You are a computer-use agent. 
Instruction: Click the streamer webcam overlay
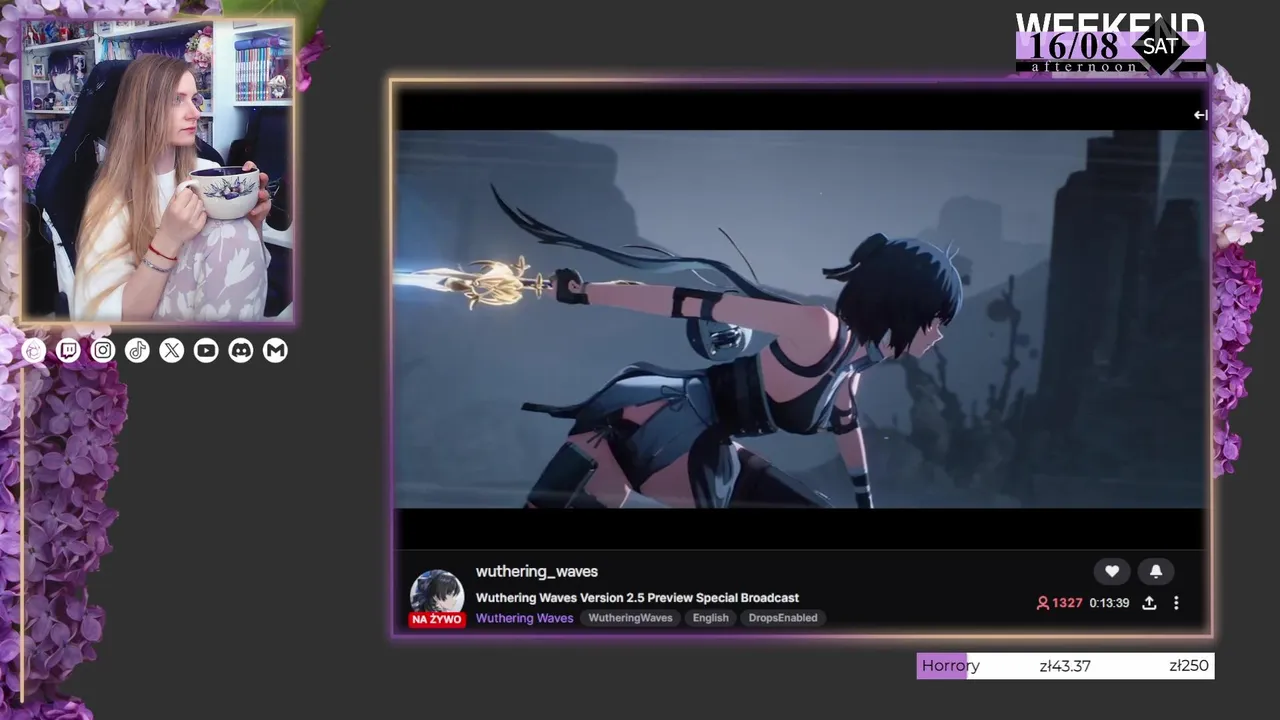(x=158, y=171)
